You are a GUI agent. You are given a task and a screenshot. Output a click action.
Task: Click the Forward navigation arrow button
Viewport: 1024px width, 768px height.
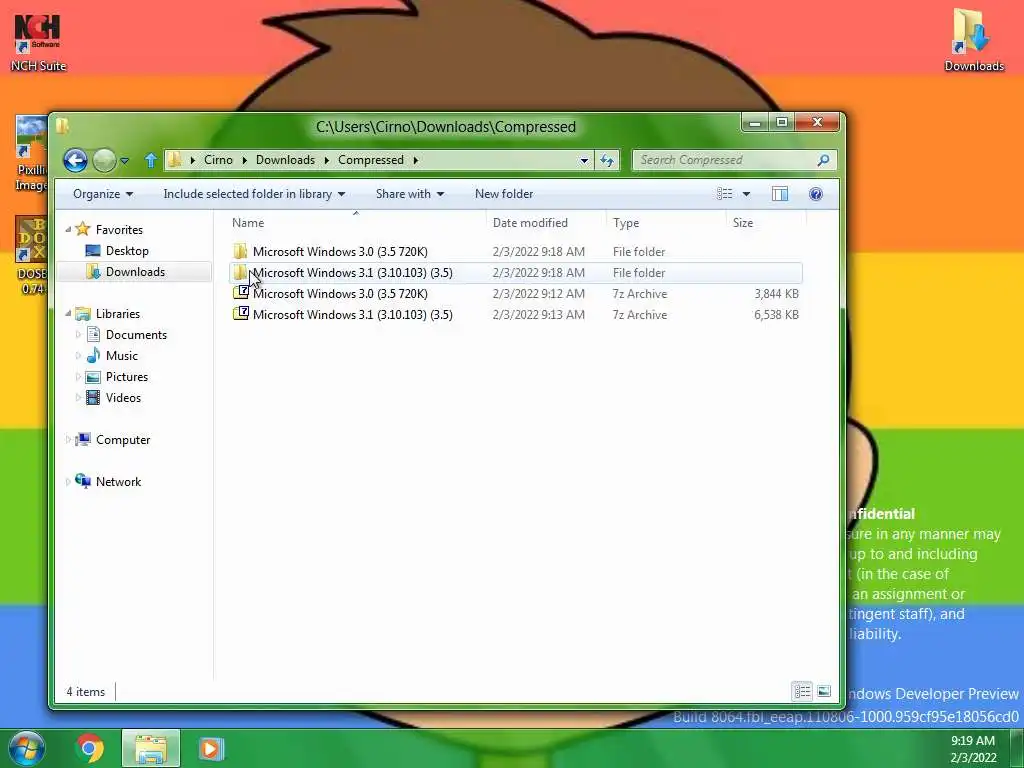pyautogui.click(x=104, y=160)
